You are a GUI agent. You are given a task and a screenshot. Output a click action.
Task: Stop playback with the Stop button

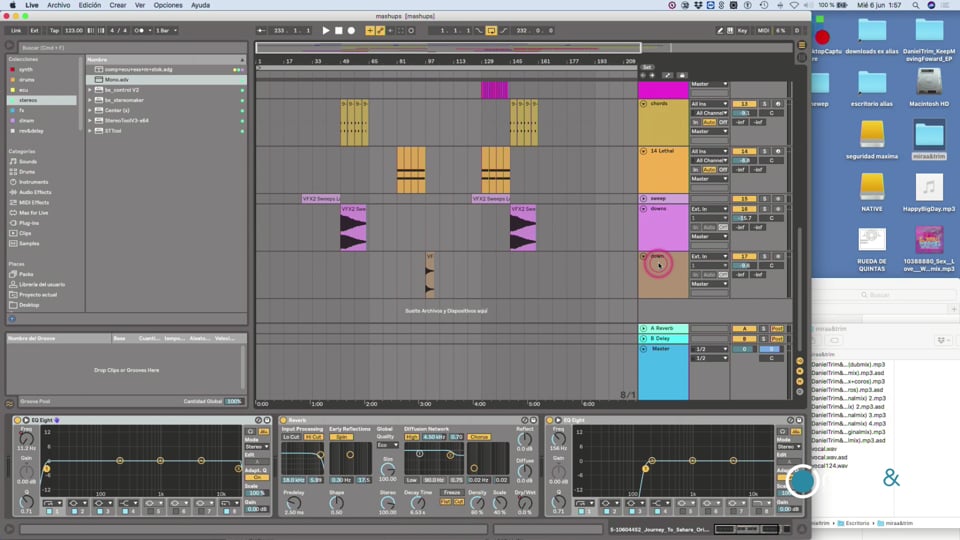click(x=339, y=30)
